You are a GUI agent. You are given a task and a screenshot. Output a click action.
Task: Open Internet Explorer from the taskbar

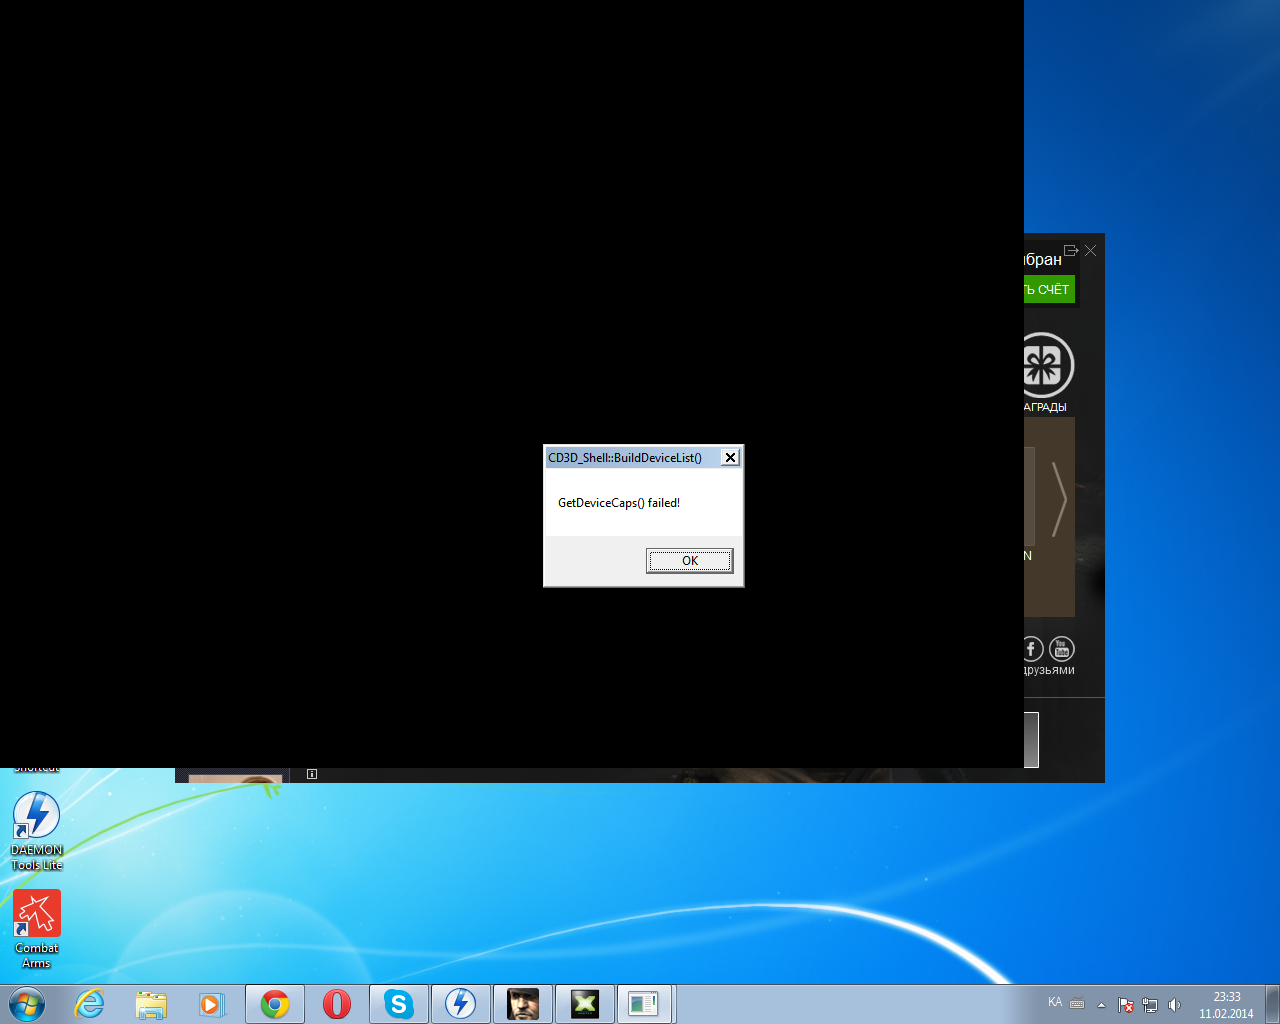pos(90,1004)
